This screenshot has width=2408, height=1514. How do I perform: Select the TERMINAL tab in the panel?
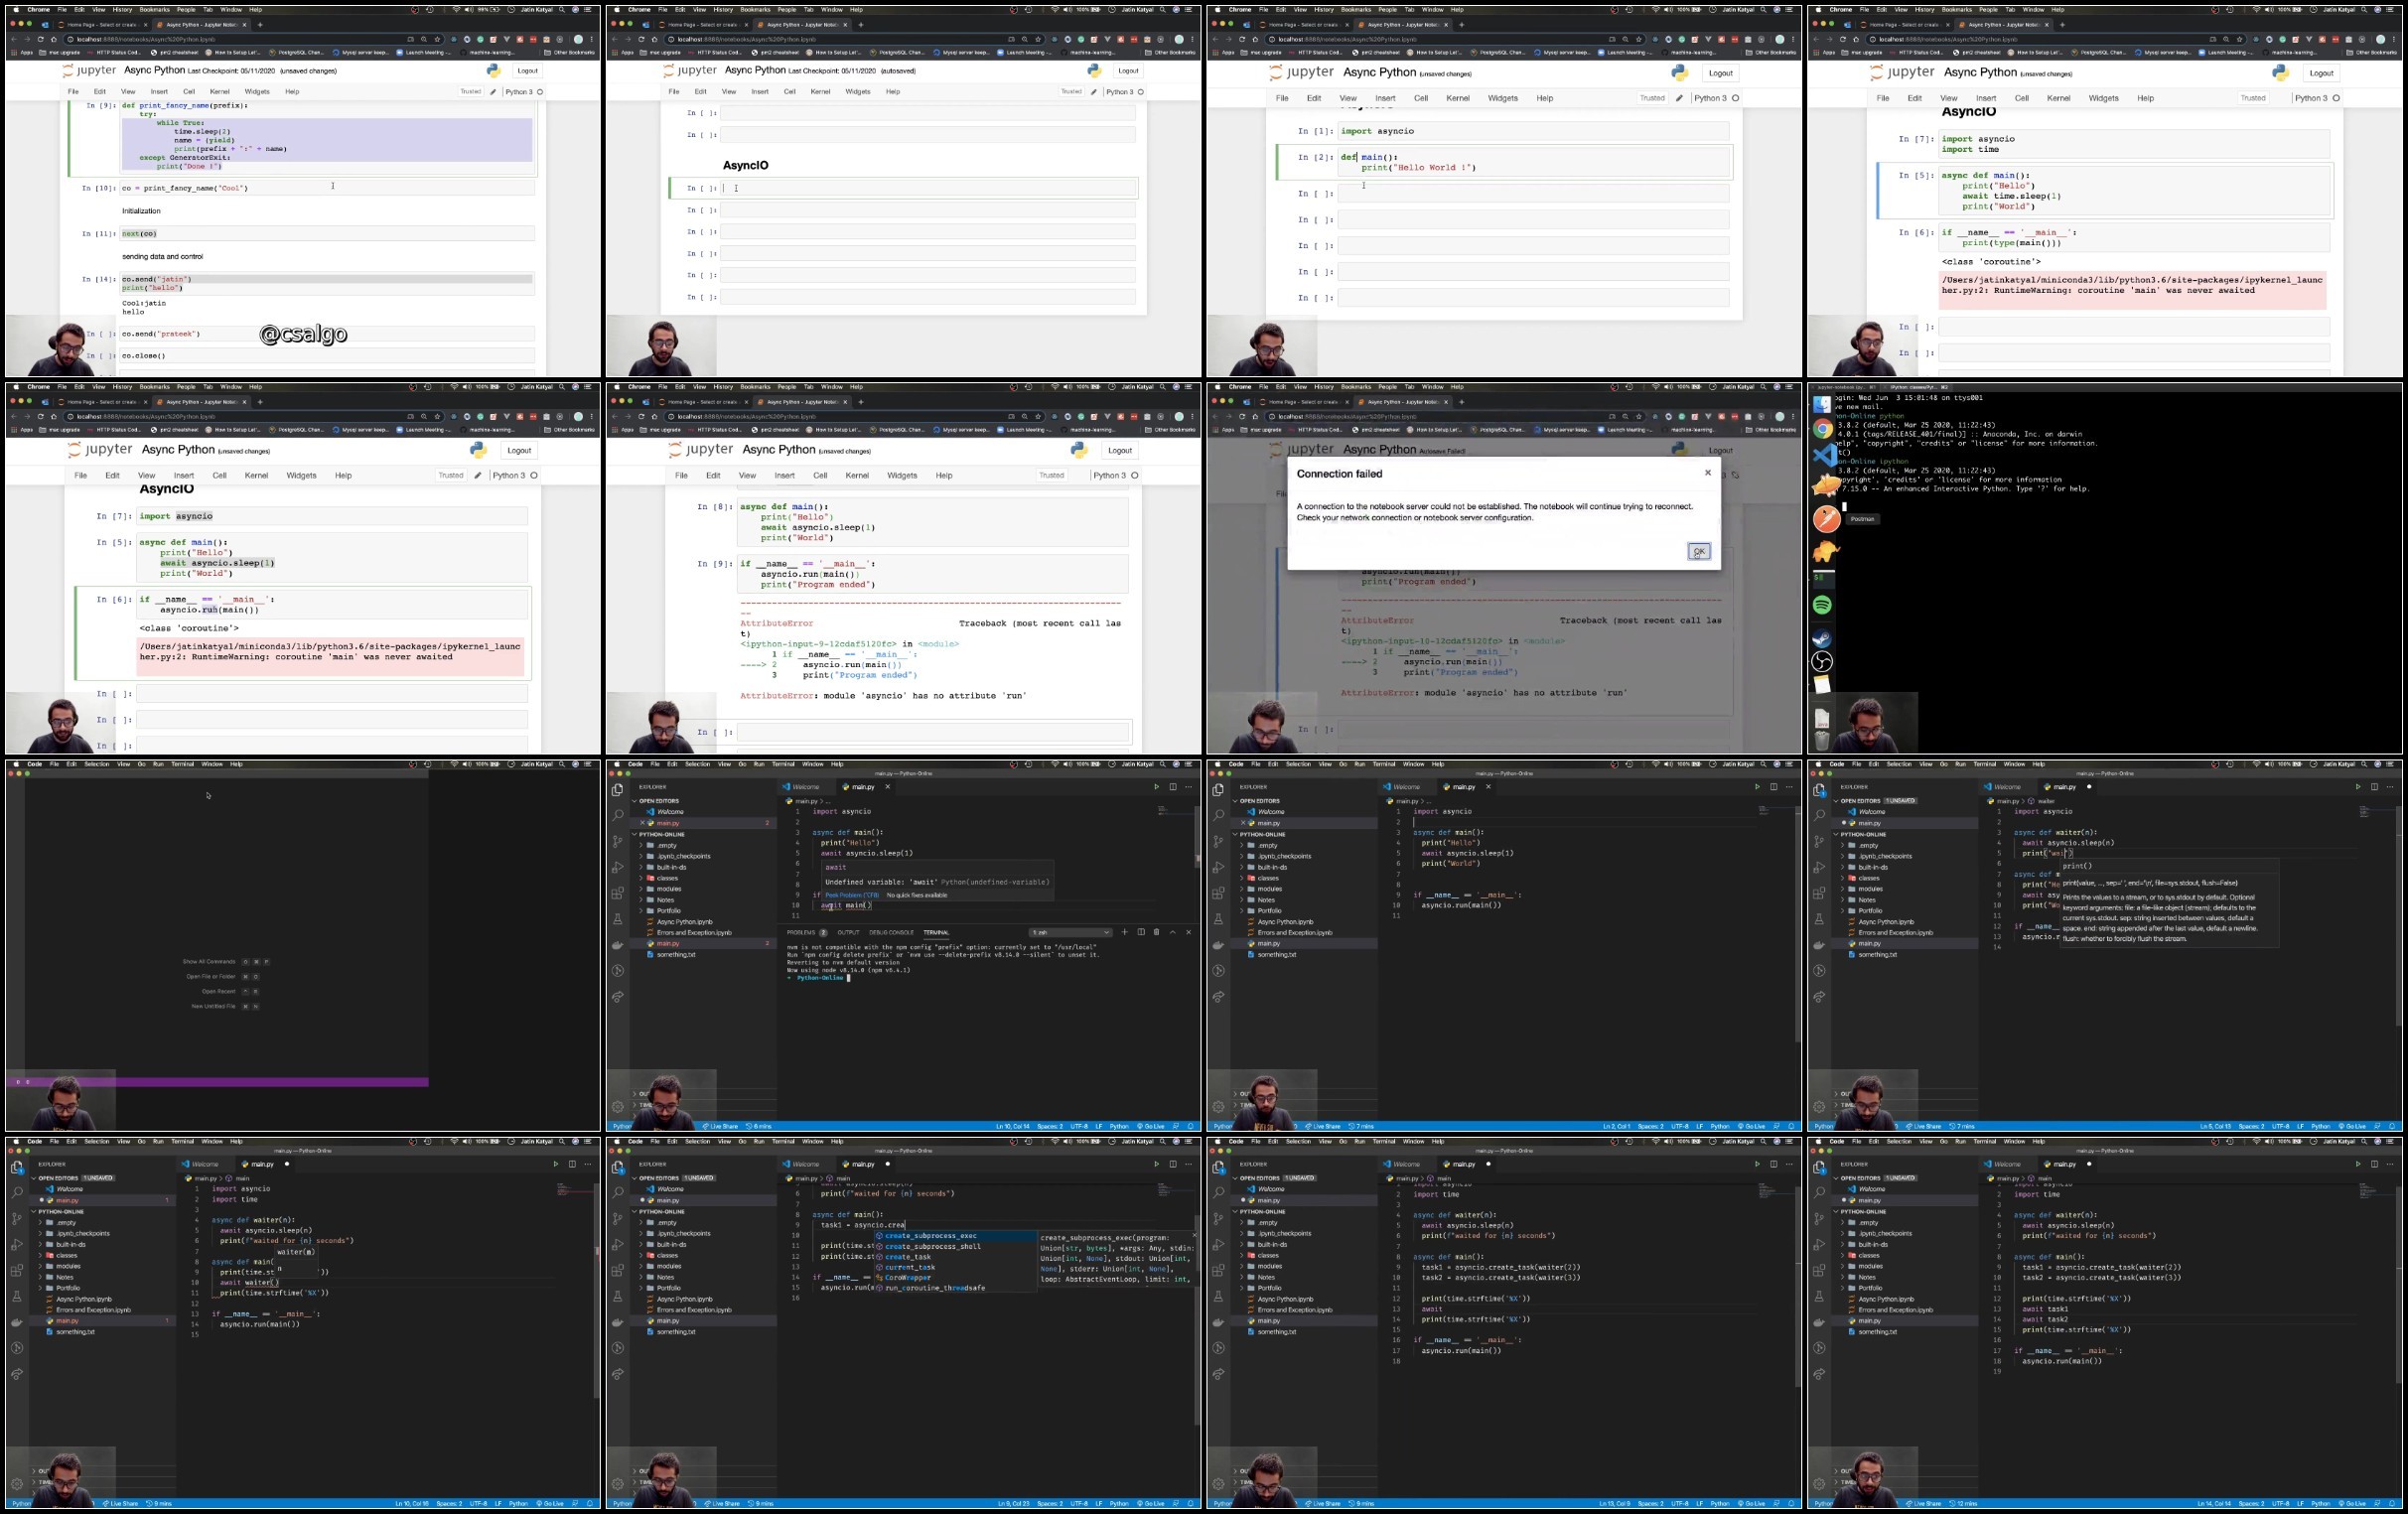tap(936, 932)
